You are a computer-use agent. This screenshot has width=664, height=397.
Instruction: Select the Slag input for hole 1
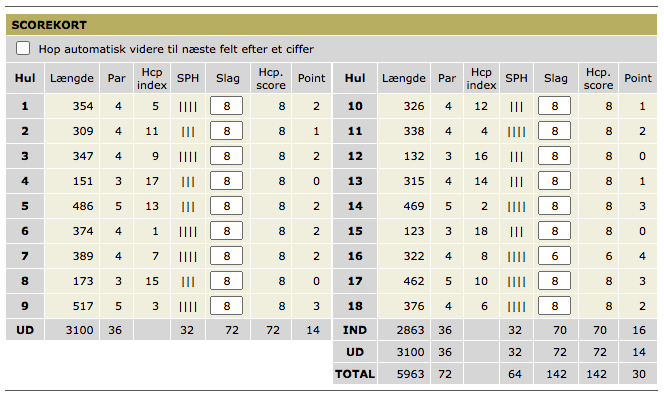pyautogui.click(x=227, y=106)
